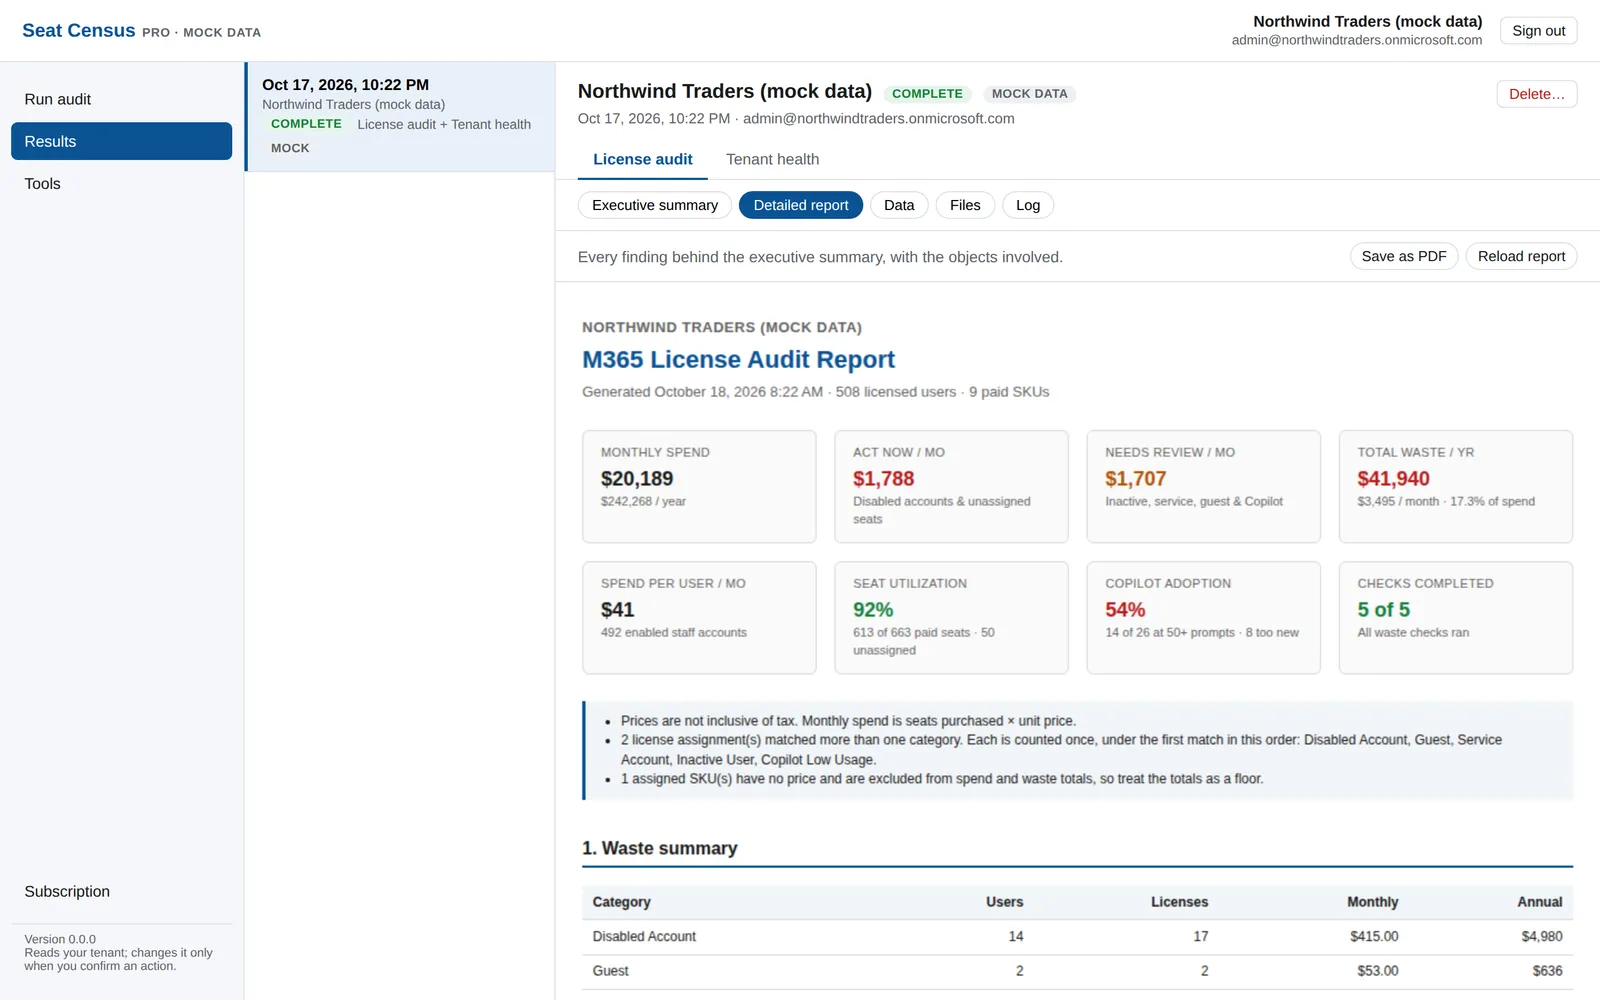Click the Sign out button
Image resolution: width=1600 pixels, height=1000 pixels.
[1538, 31]
